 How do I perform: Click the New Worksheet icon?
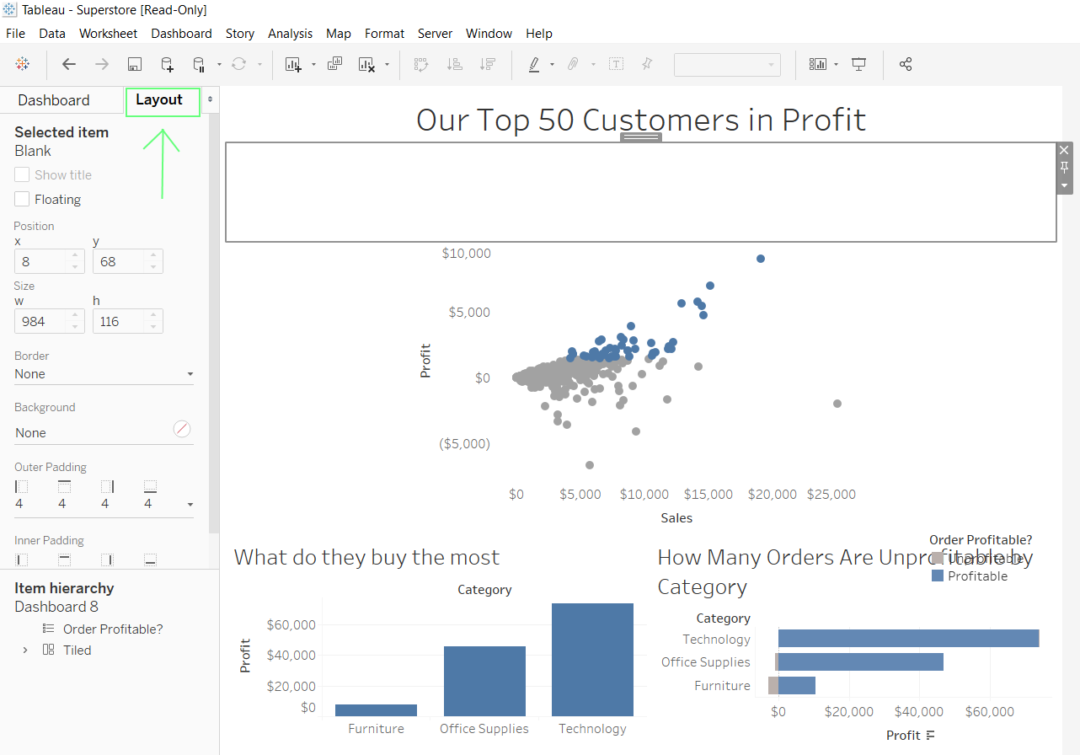coord(295,64)
